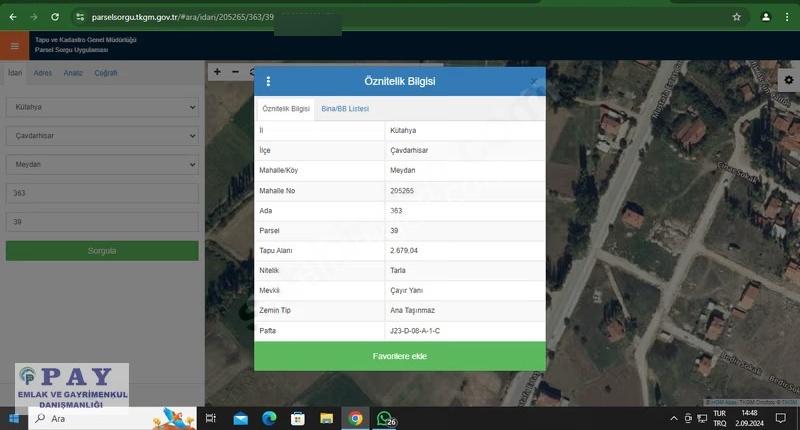This screenshot has width=800, height=430.
Task: Select the Coğrafi search tab
Action: (106, 73)
